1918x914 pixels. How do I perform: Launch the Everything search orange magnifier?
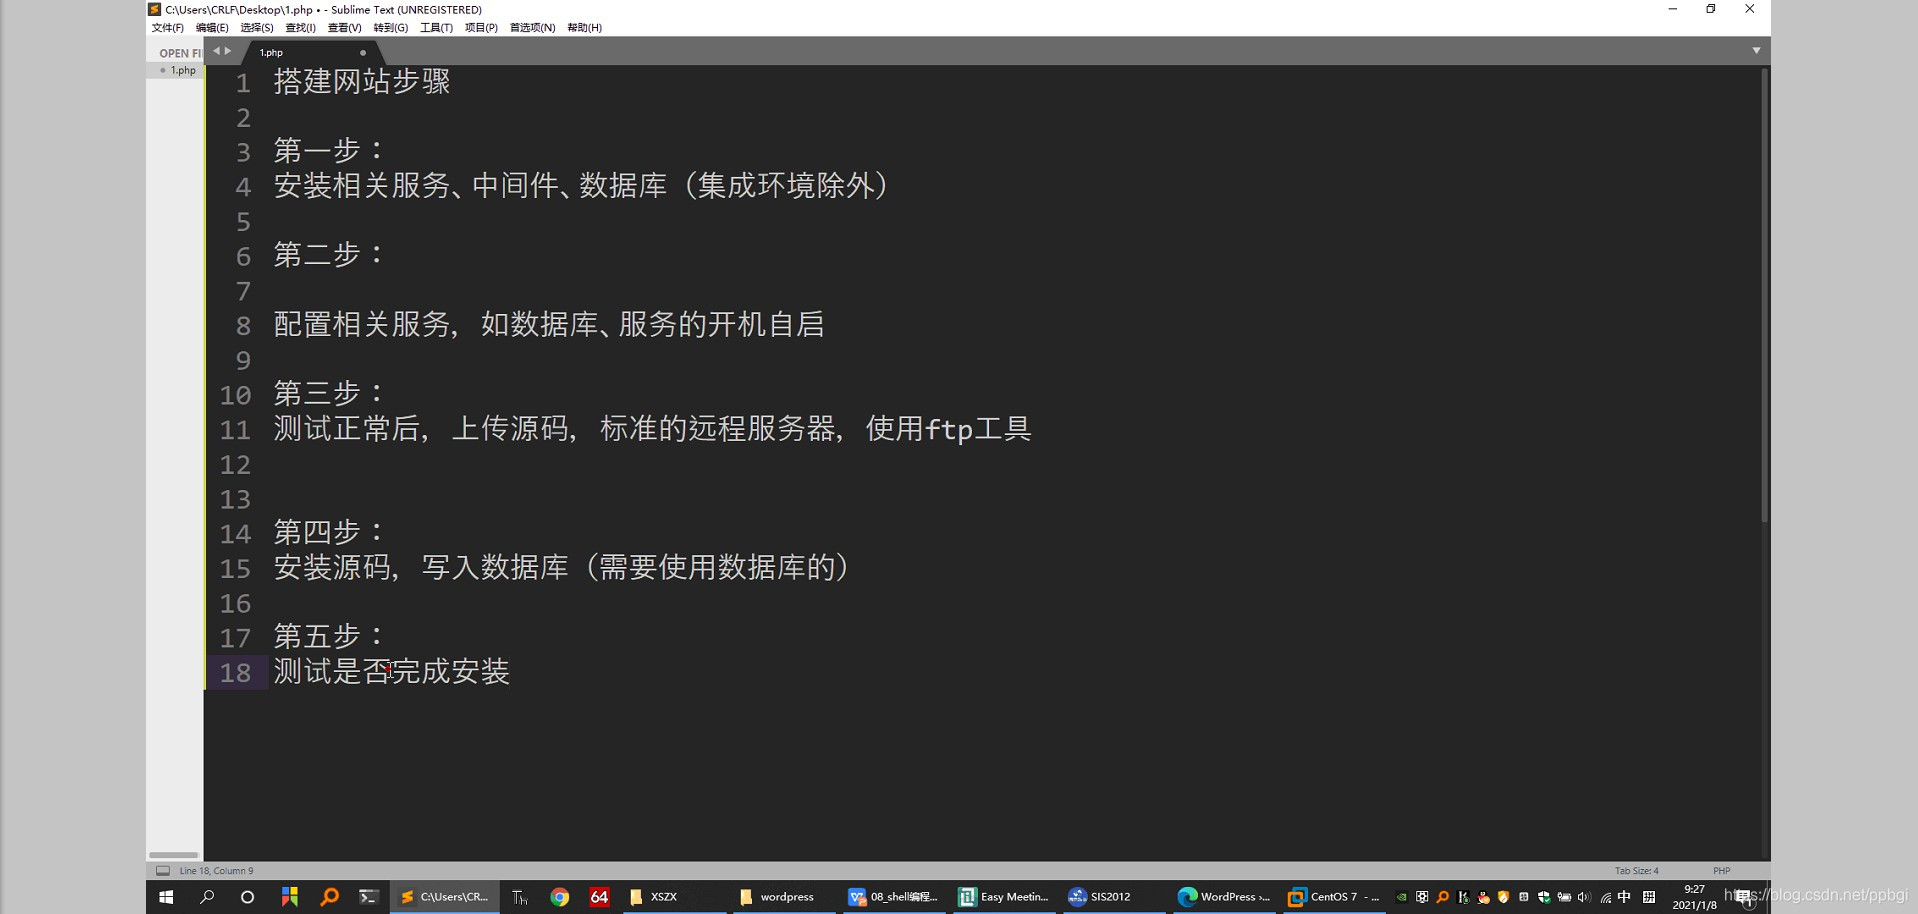(329, 897)
